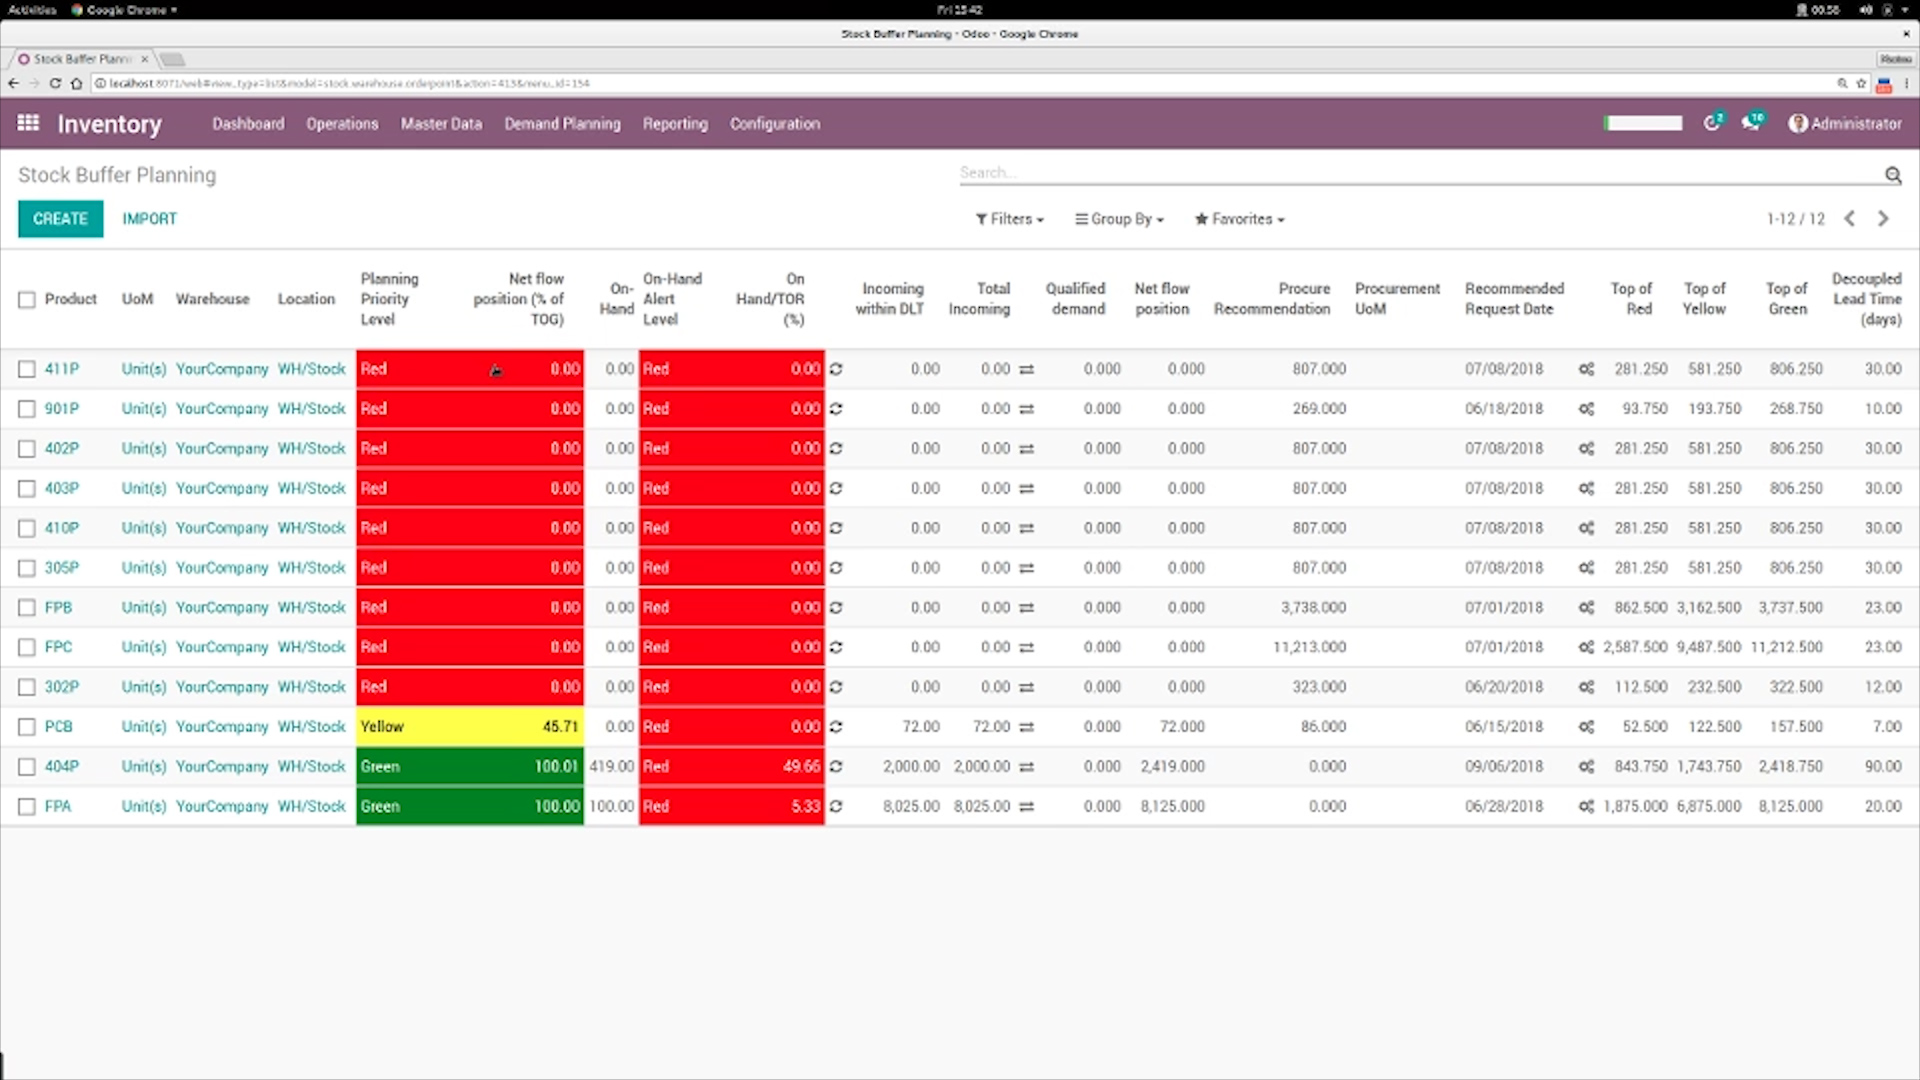Switch to the Reporting menu

tap(675, 123)
